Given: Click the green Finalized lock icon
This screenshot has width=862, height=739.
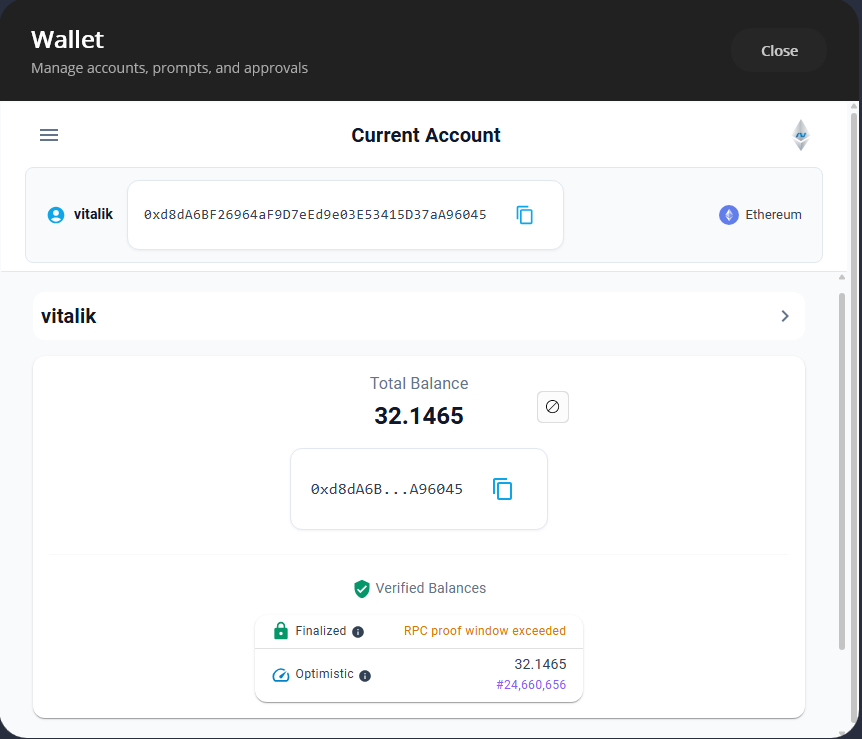Looking at the screenshot, I should click(280, 631).
